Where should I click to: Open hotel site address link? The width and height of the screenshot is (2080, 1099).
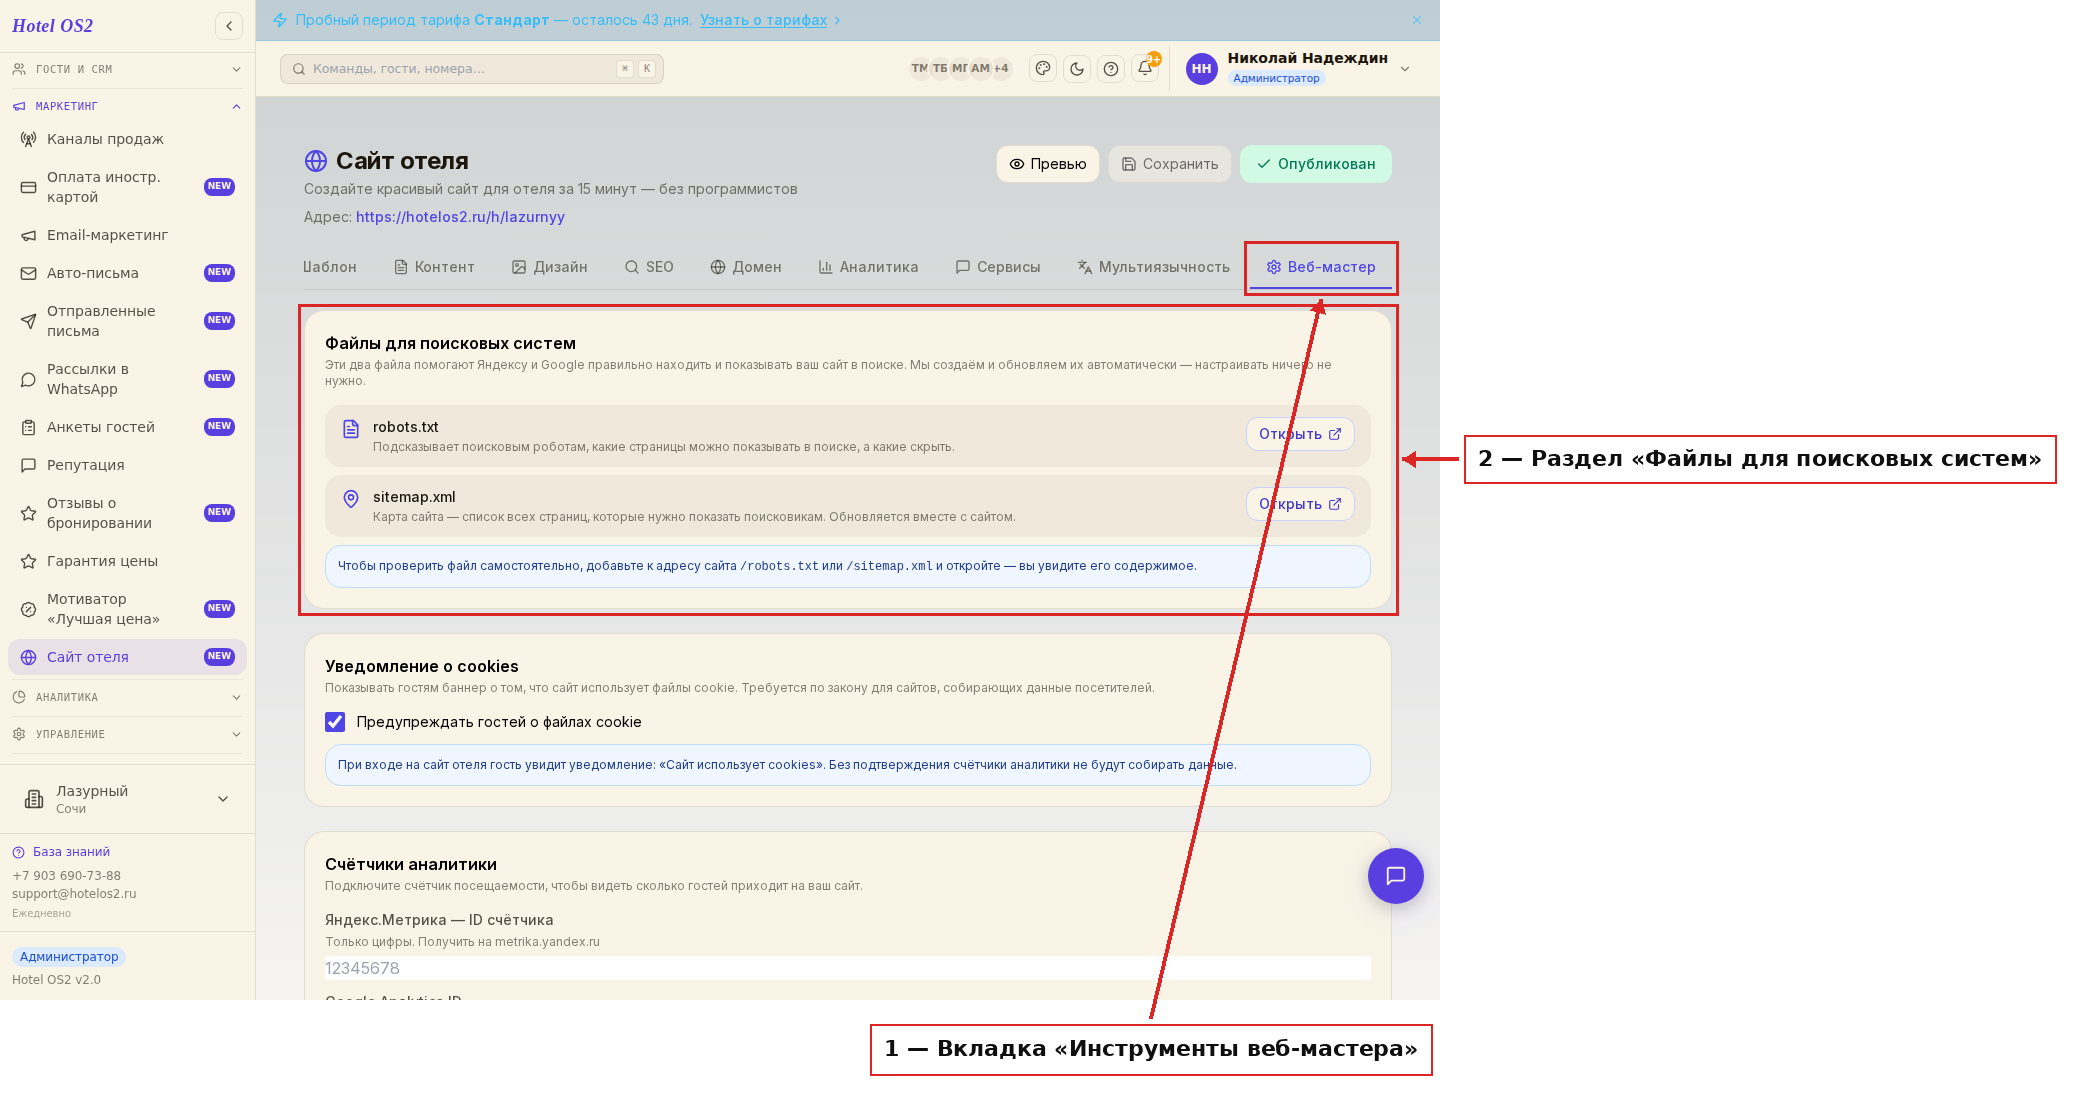coord(460,217)
